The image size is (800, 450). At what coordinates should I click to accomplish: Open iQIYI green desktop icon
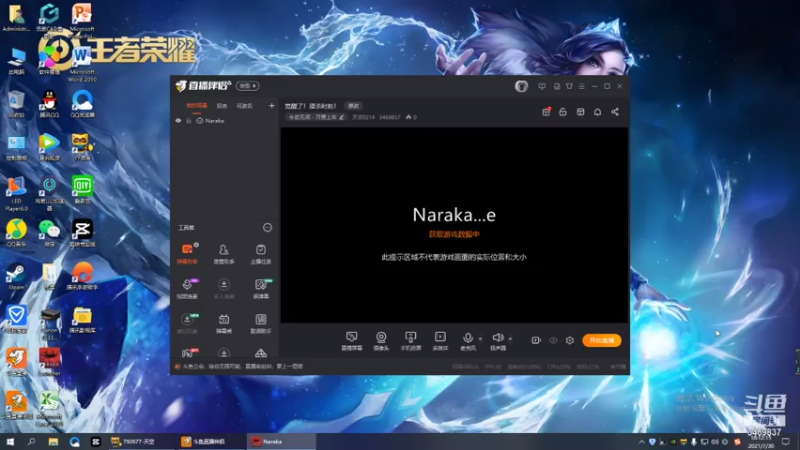click(82, 189)
